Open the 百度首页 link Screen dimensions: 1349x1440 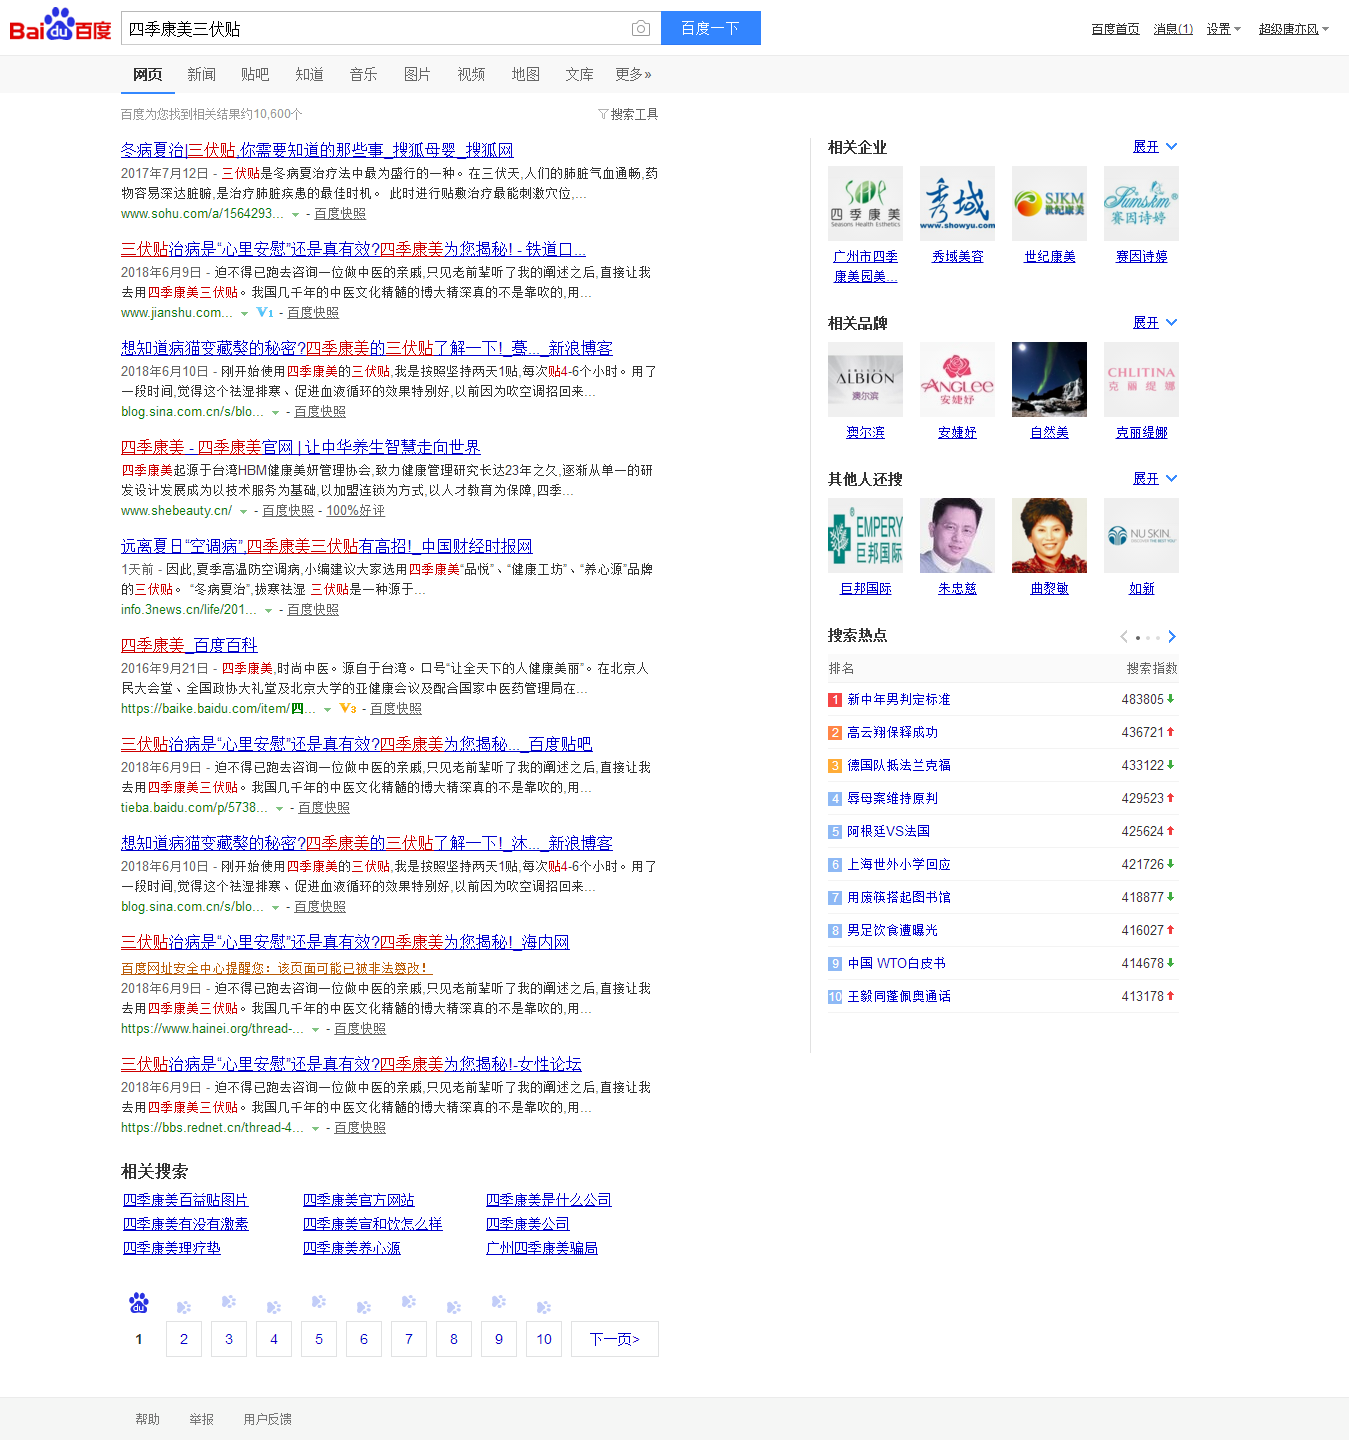[x=1116, y=29]
